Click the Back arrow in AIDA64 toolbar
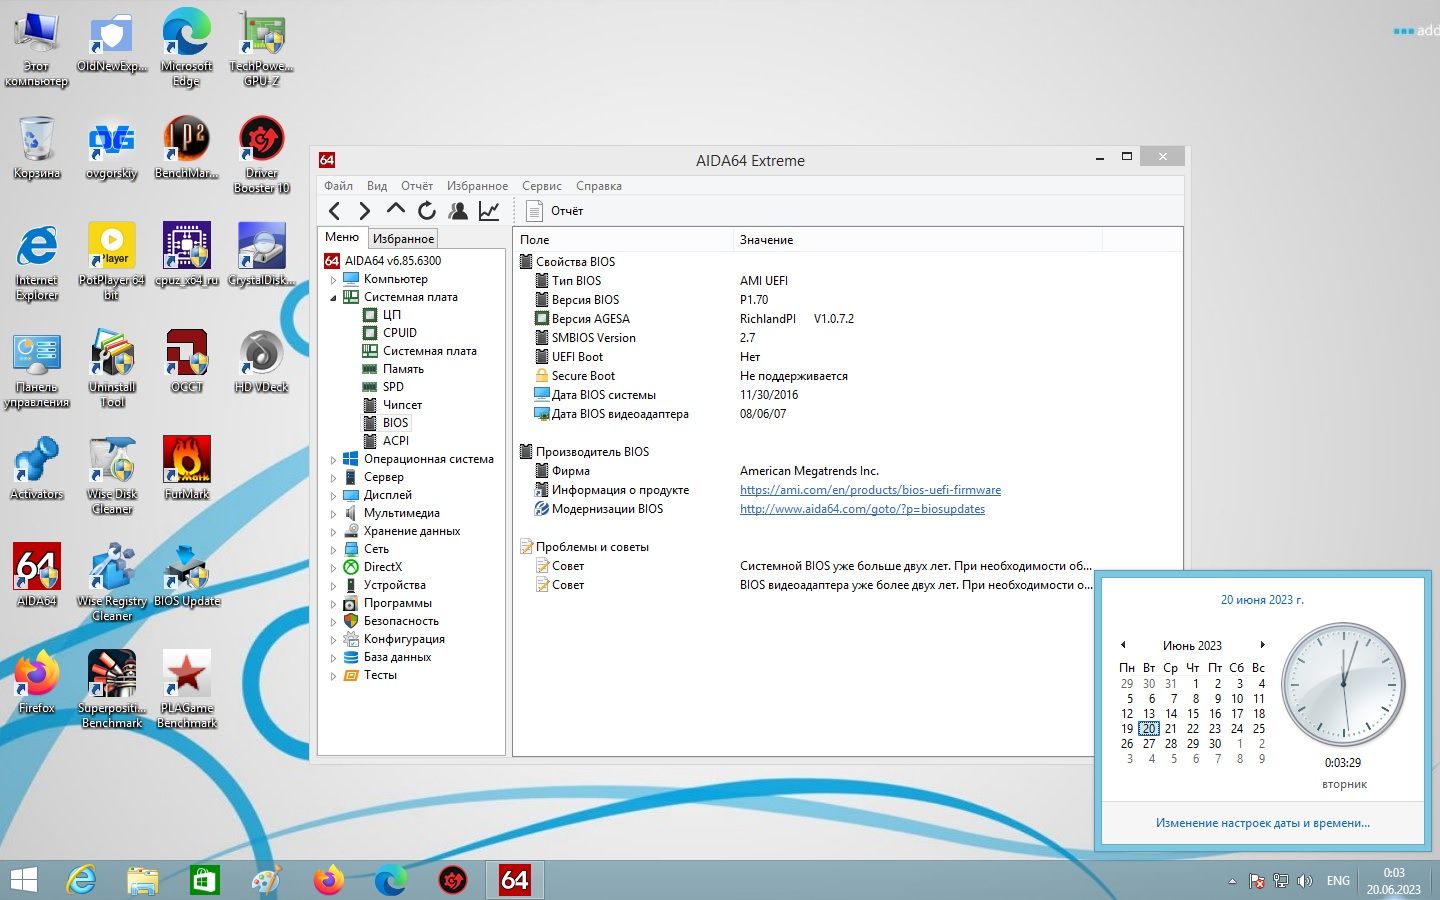 pos(335,211)
